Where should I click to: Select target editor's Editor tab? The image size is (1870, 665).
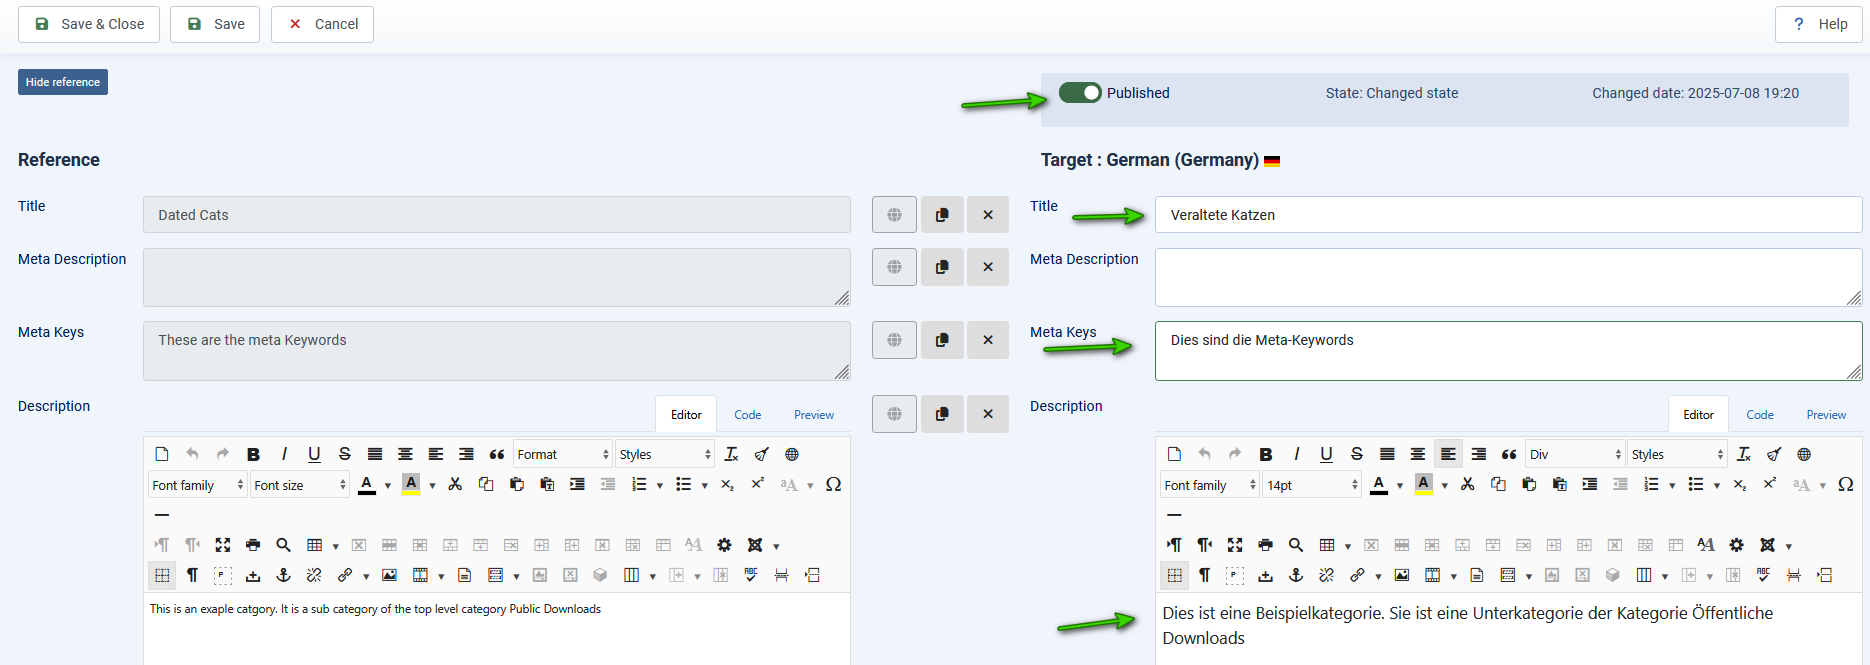1698,415
